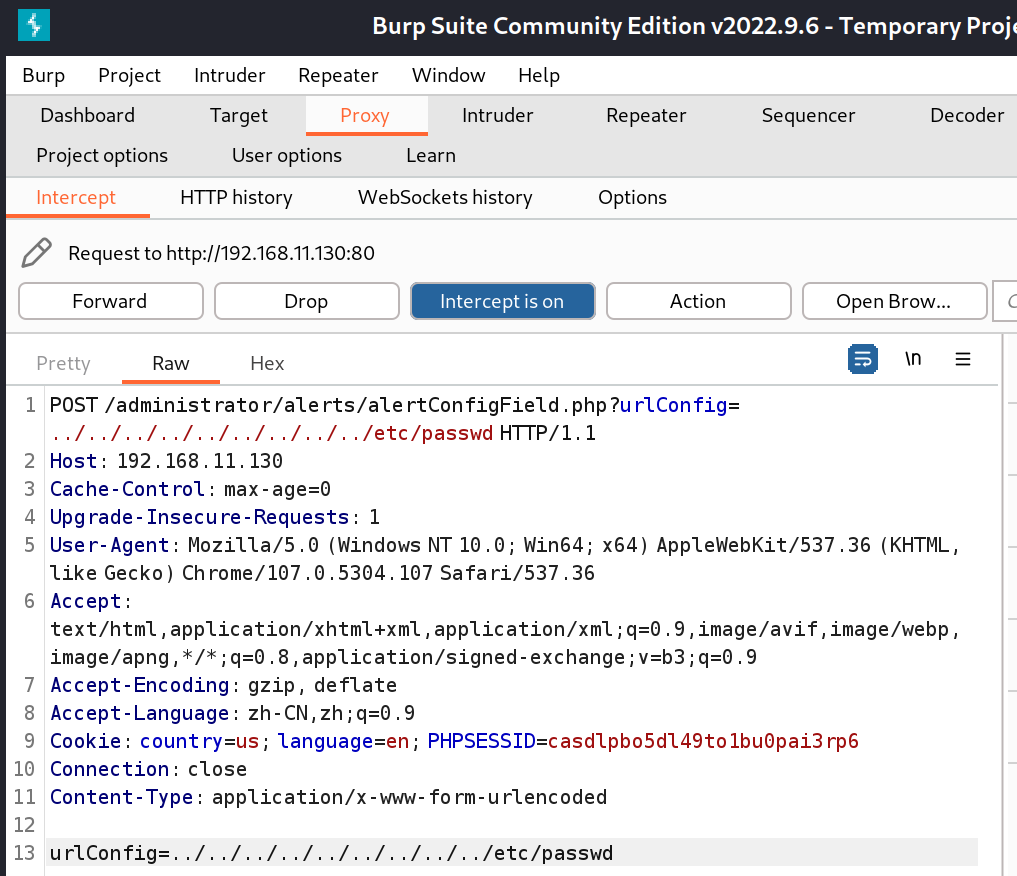
Task: Select the Raw view tab
Action: pyautogui.click(x=171, y=363)
